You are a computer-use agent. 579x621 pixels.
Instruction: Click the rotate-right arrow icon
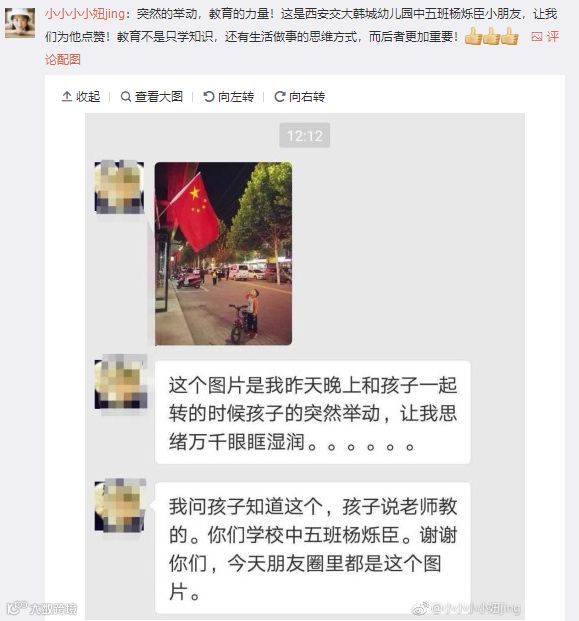(280, 97)
